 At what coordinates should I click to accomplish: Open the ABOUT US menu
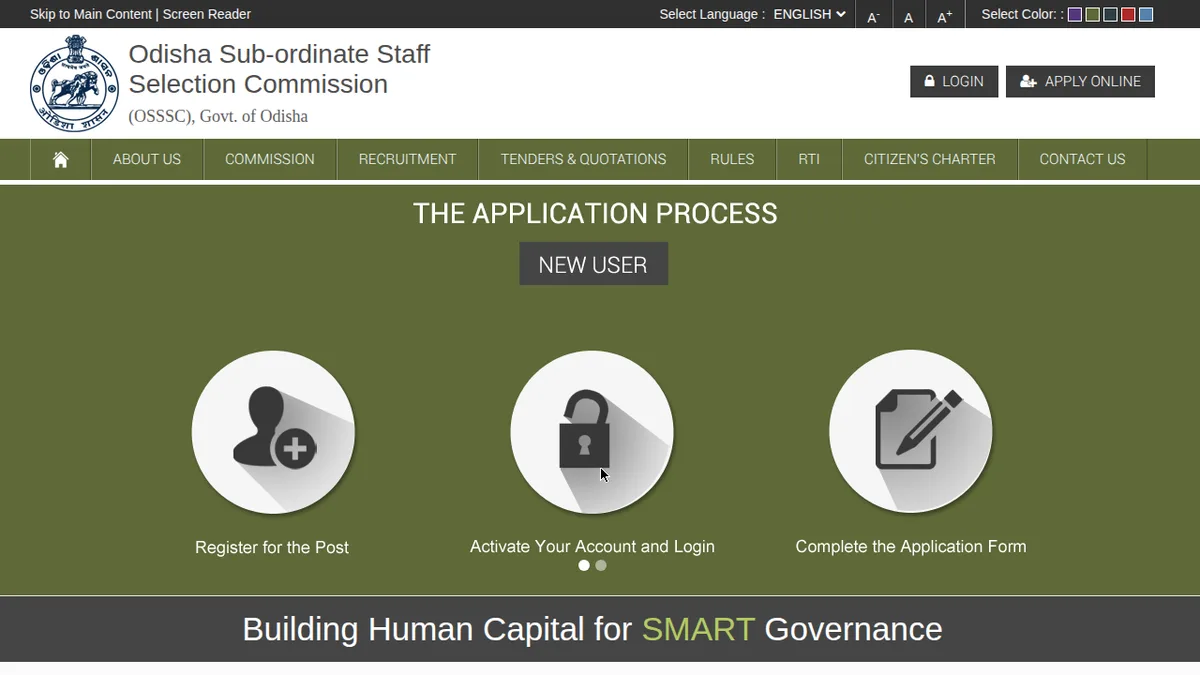pos(147,160)
